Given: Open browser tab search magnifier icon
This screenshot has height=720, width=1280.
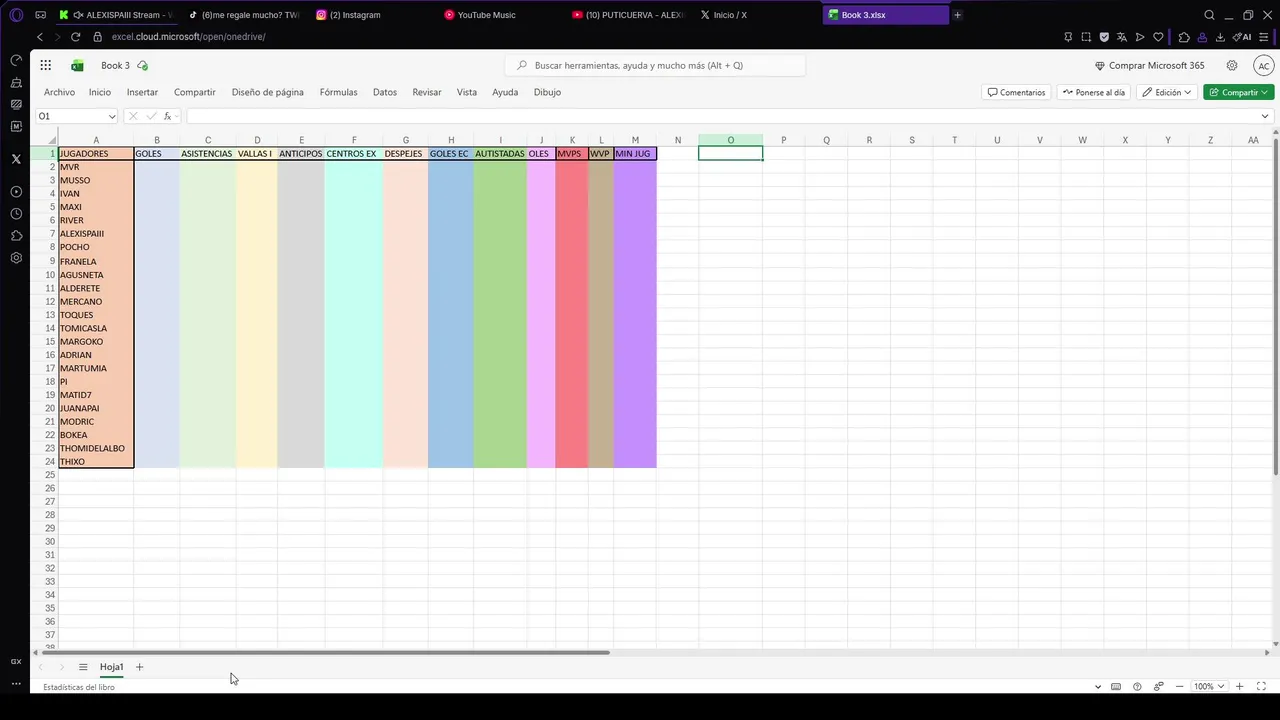Looking at the screenshot, I should coord(1209,15).
